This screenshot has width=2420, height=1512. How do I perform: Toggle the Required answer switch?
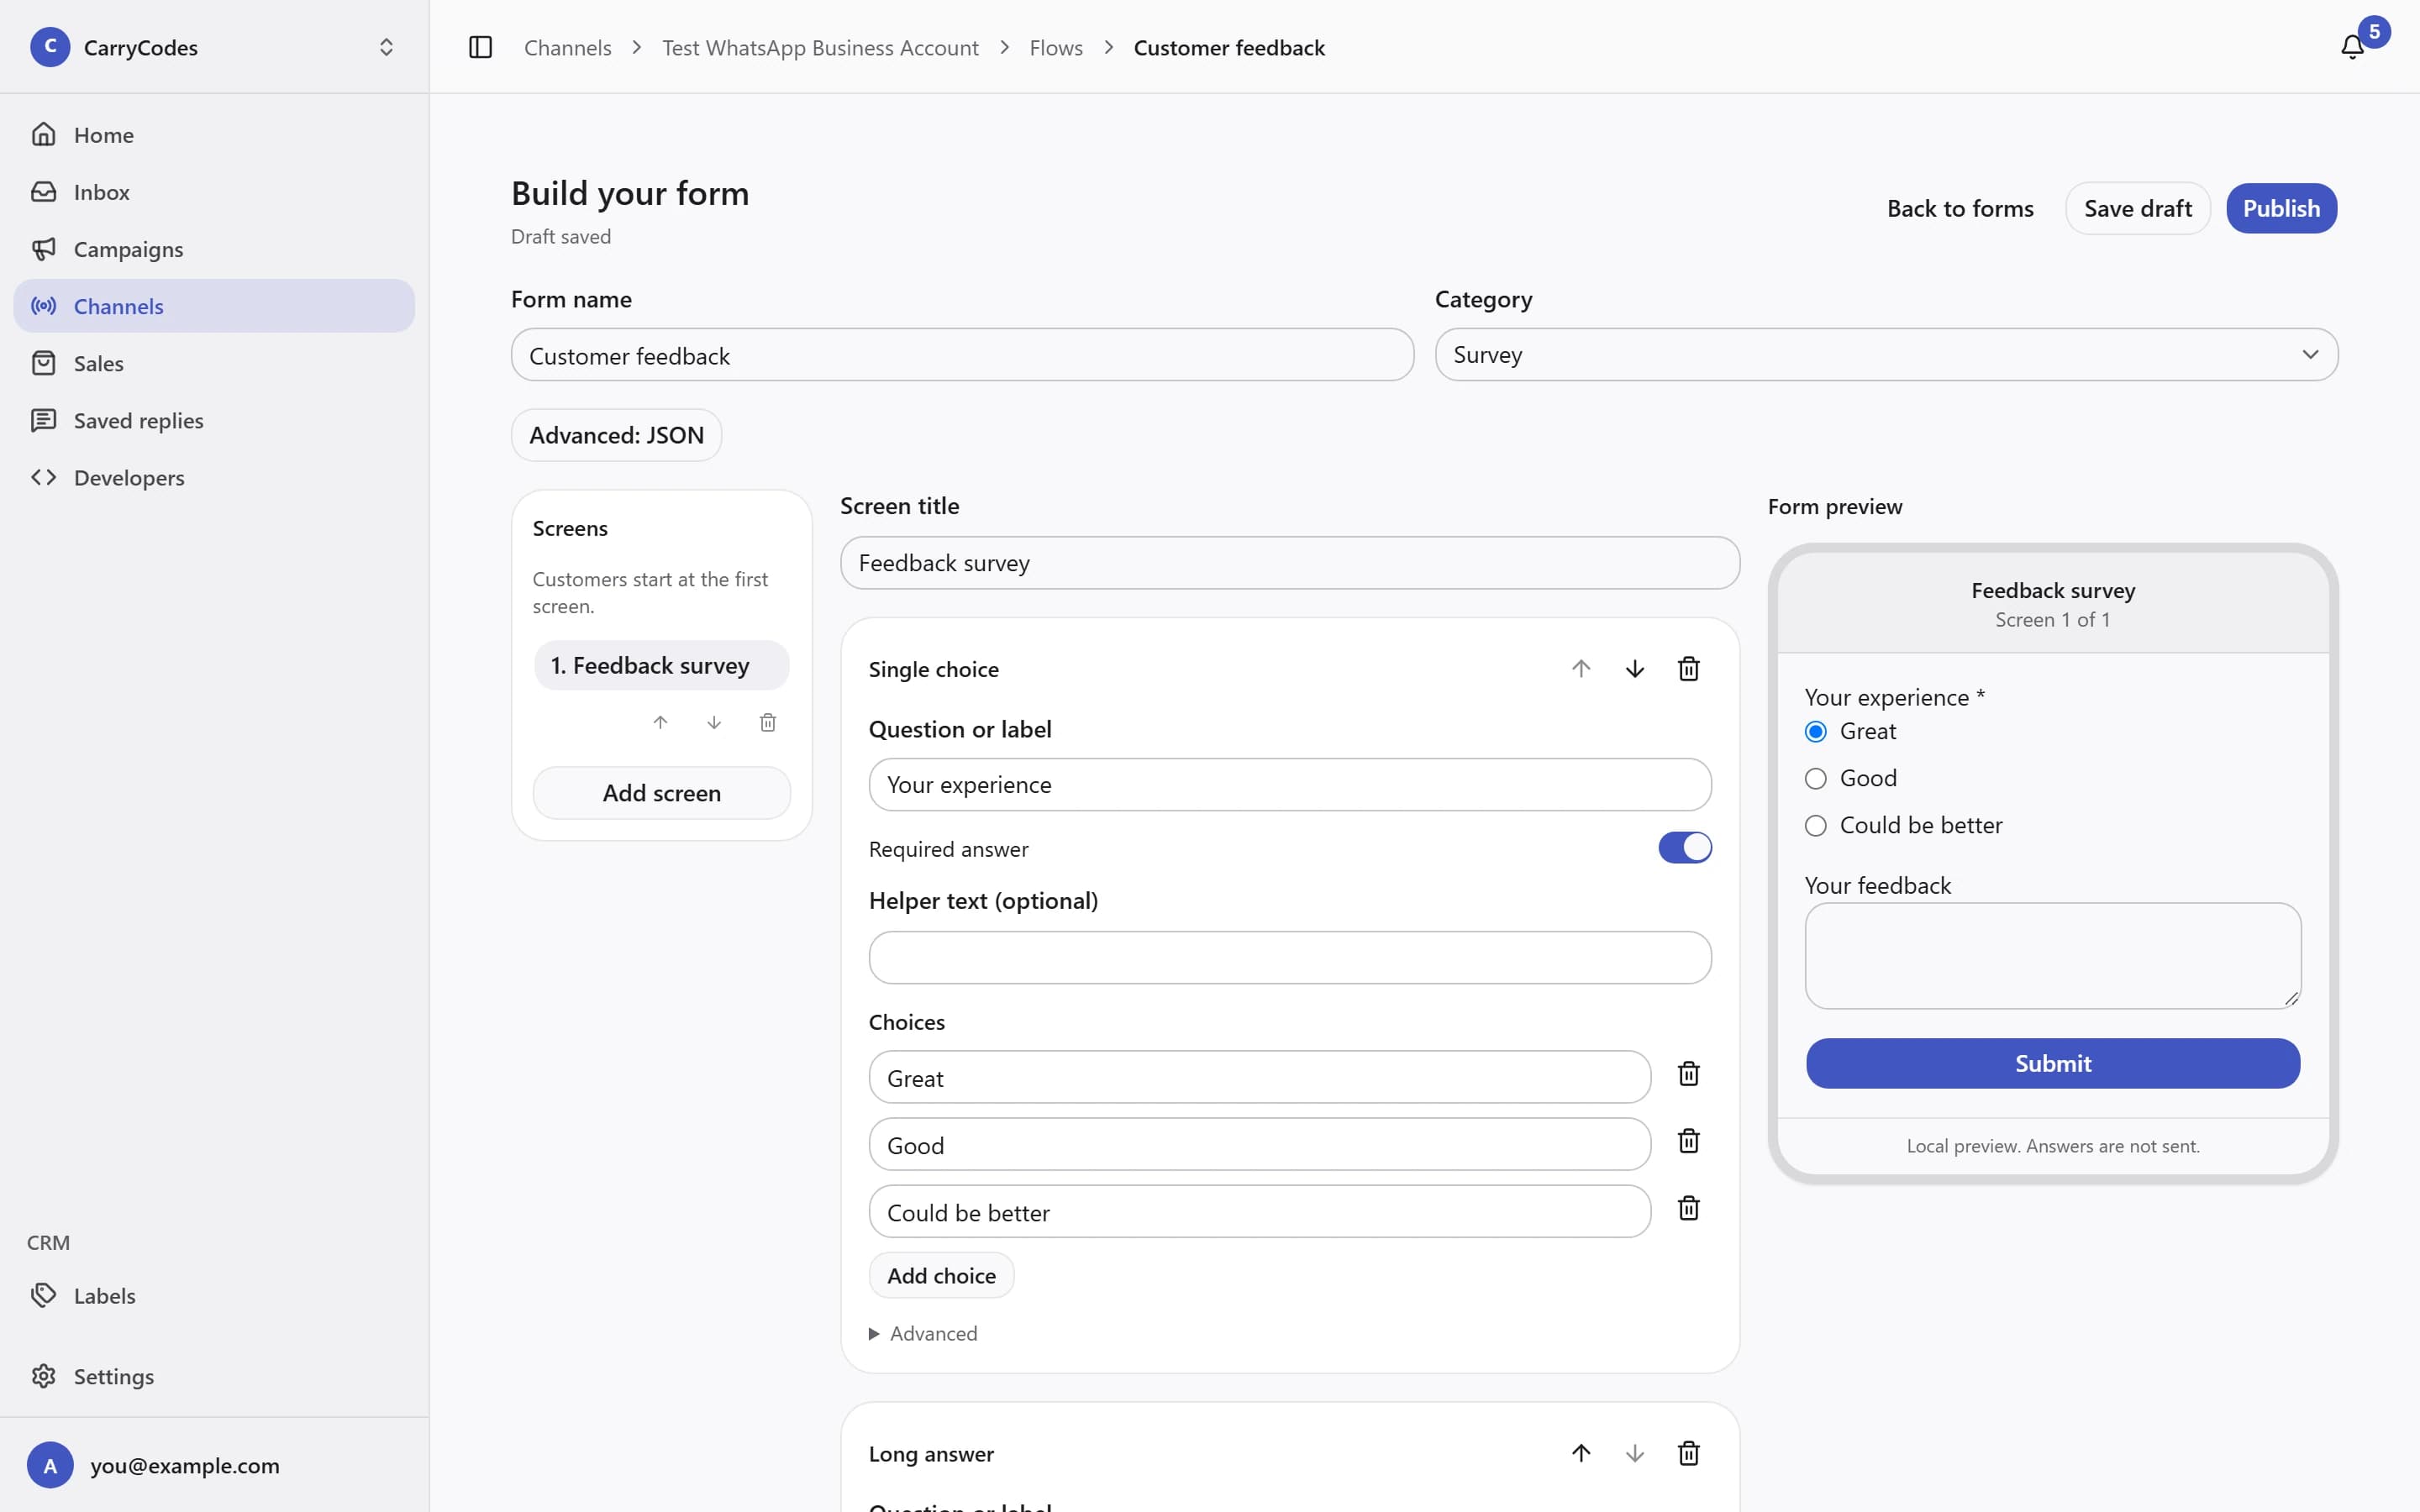click(1685, 848)
